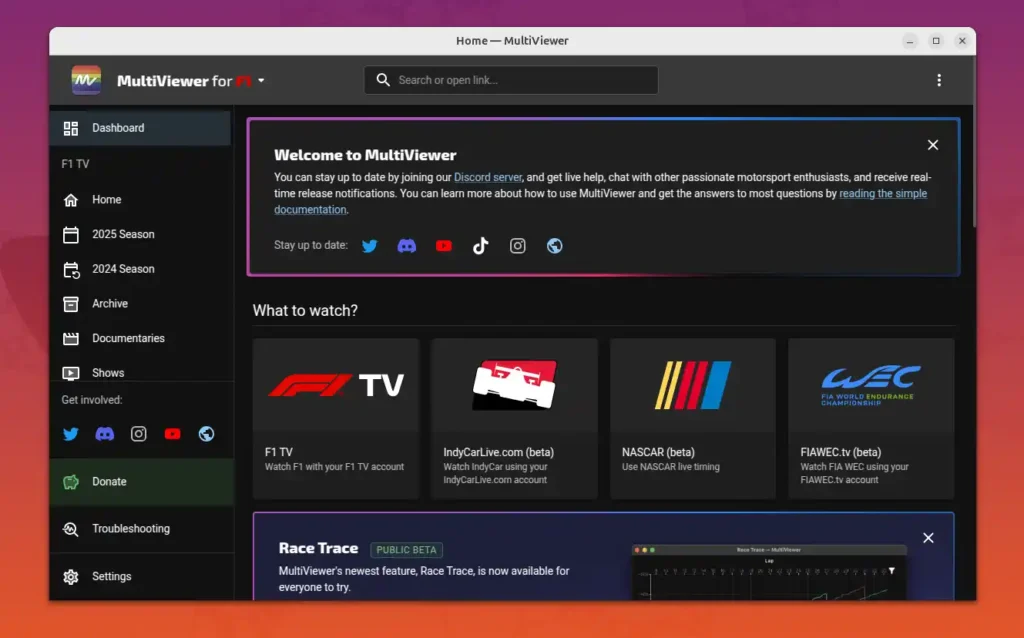
Task: Open the 2025 Season page
Action: tap(123, 234)
